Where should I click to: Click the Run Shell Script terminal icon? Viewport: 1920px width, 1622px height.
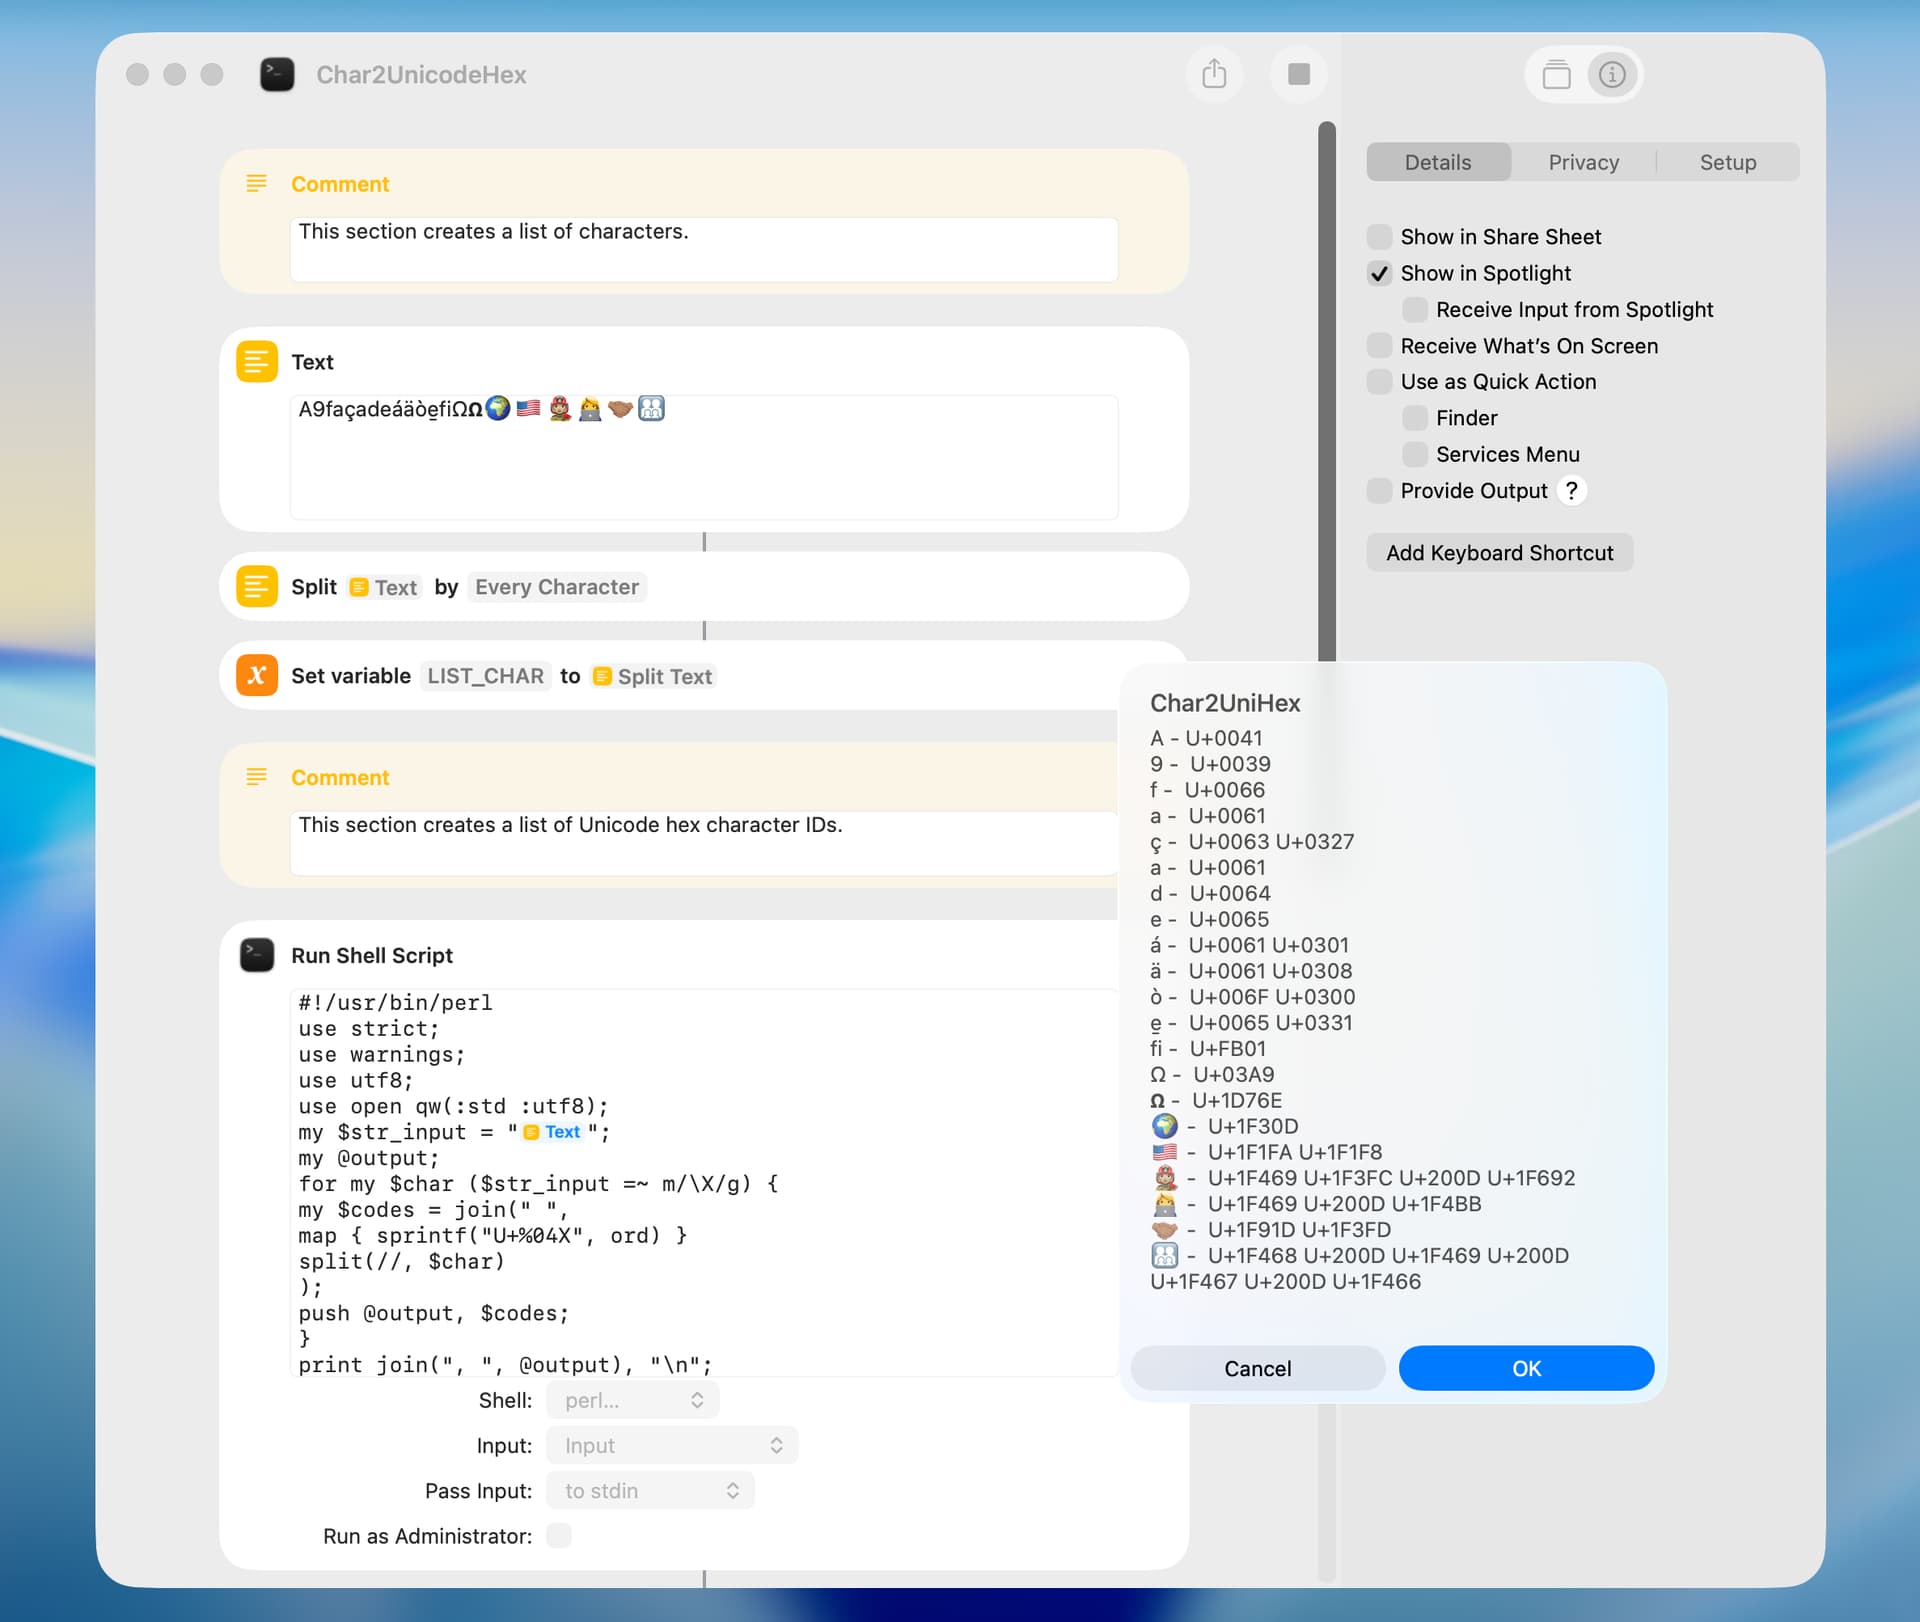pos(257,955)
